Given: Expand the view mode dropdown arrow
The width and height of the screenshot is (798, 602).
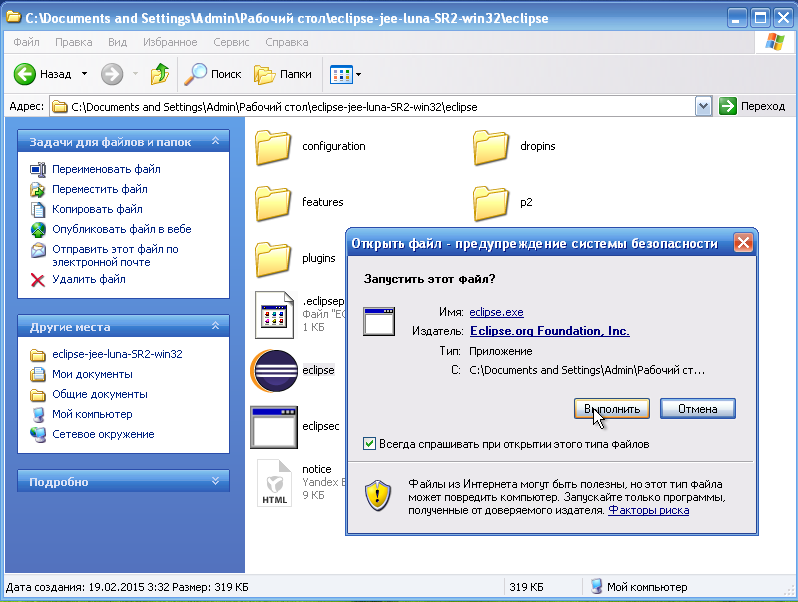Looking at the screenshot, I should click(358, 74).
